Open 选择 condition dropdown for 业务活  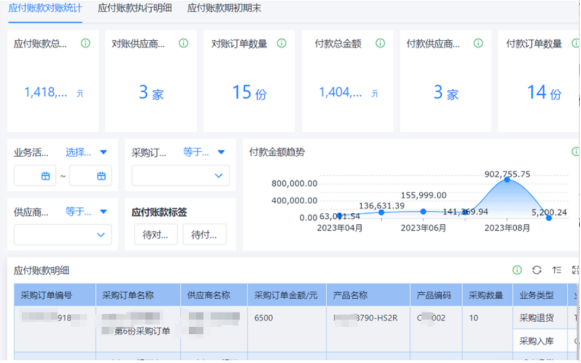[x=86, y=152]
